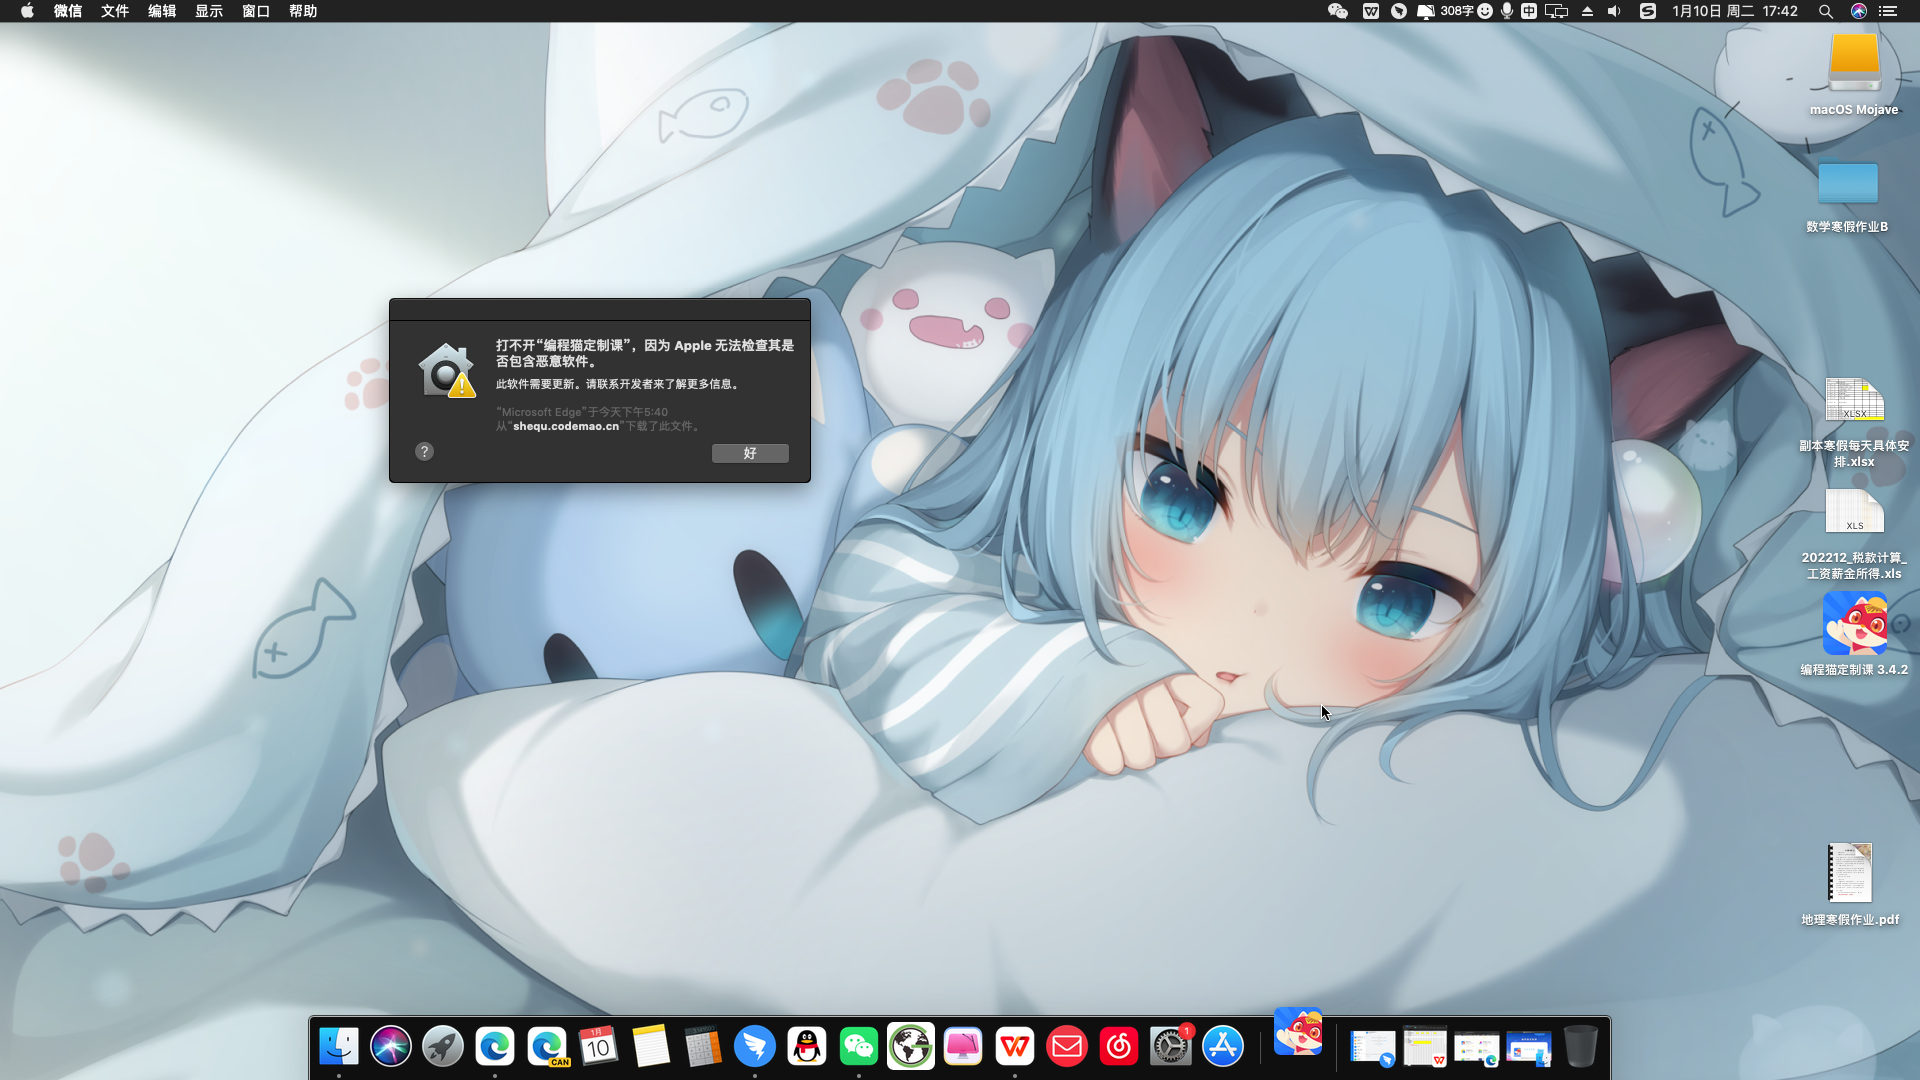The image size is (1920, 1080).
Task: Open the 微信 application menu
Action: [x=68, y=11]
